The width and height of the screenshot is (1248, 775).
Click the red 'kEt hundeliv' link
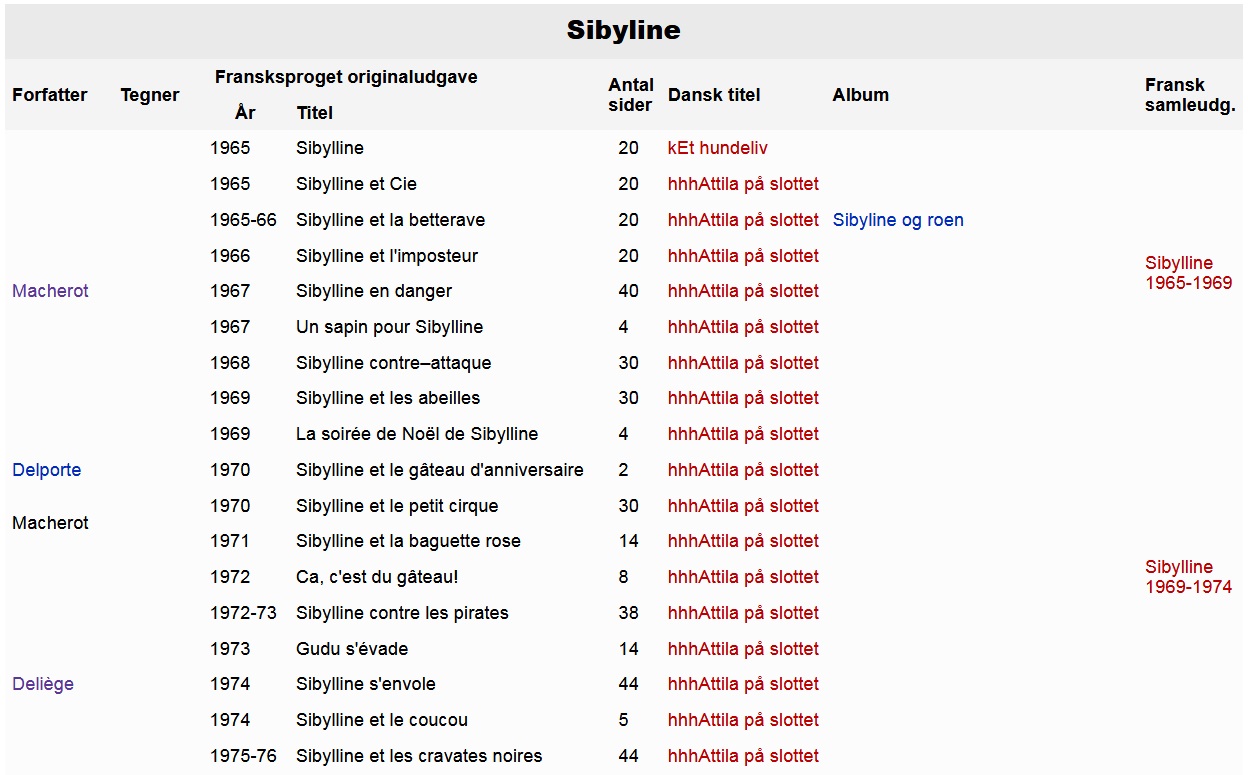click(718, 148)
